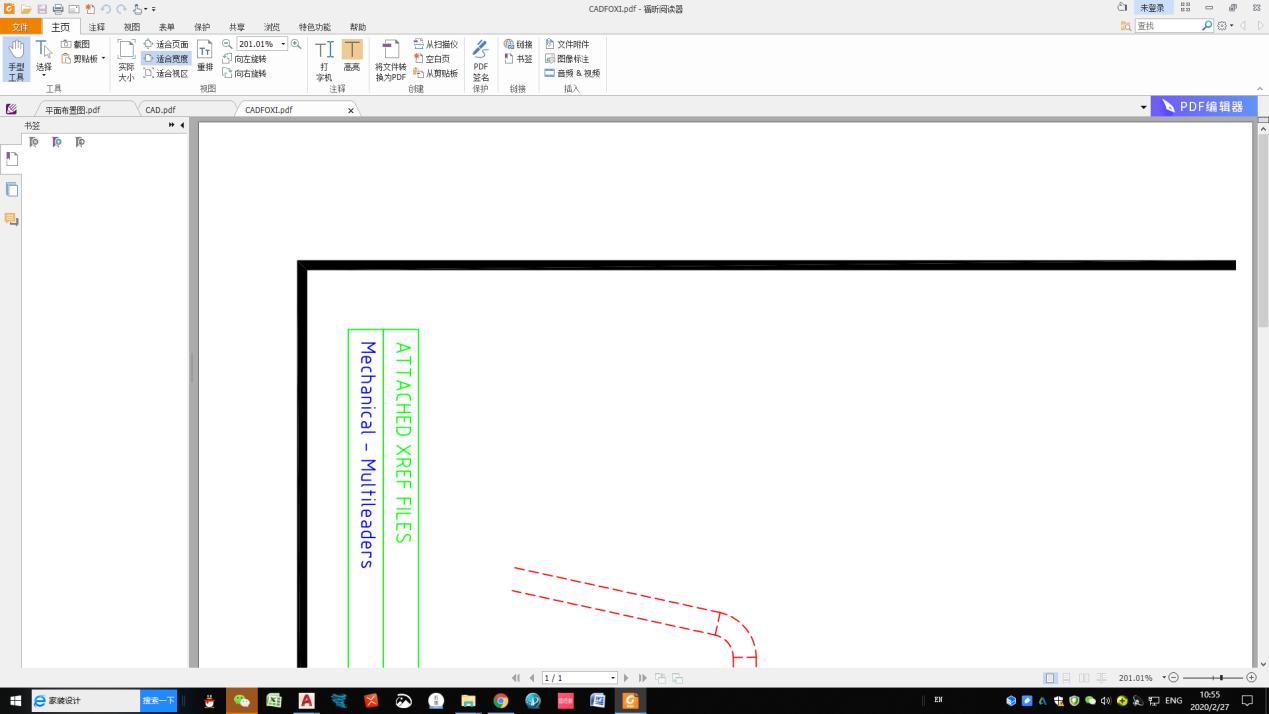
Task: Activate the Highlight (高亮) tool
Action: [352, 56]
